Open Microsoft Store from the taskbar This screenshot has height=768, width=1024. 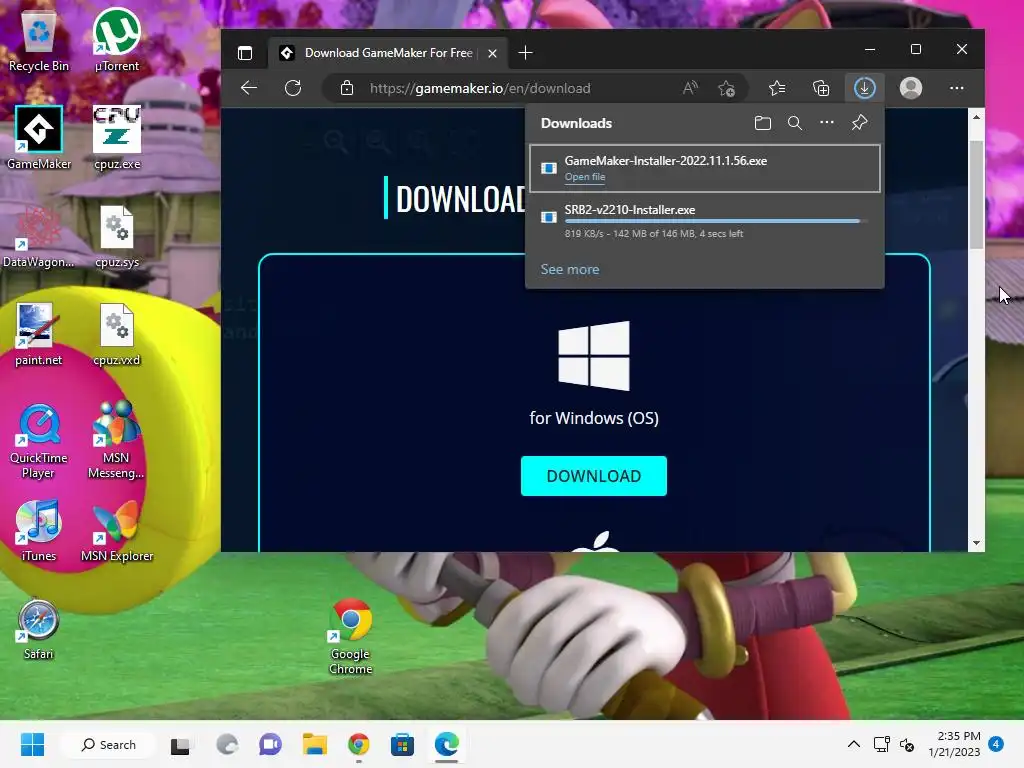[x=402, y=744]
